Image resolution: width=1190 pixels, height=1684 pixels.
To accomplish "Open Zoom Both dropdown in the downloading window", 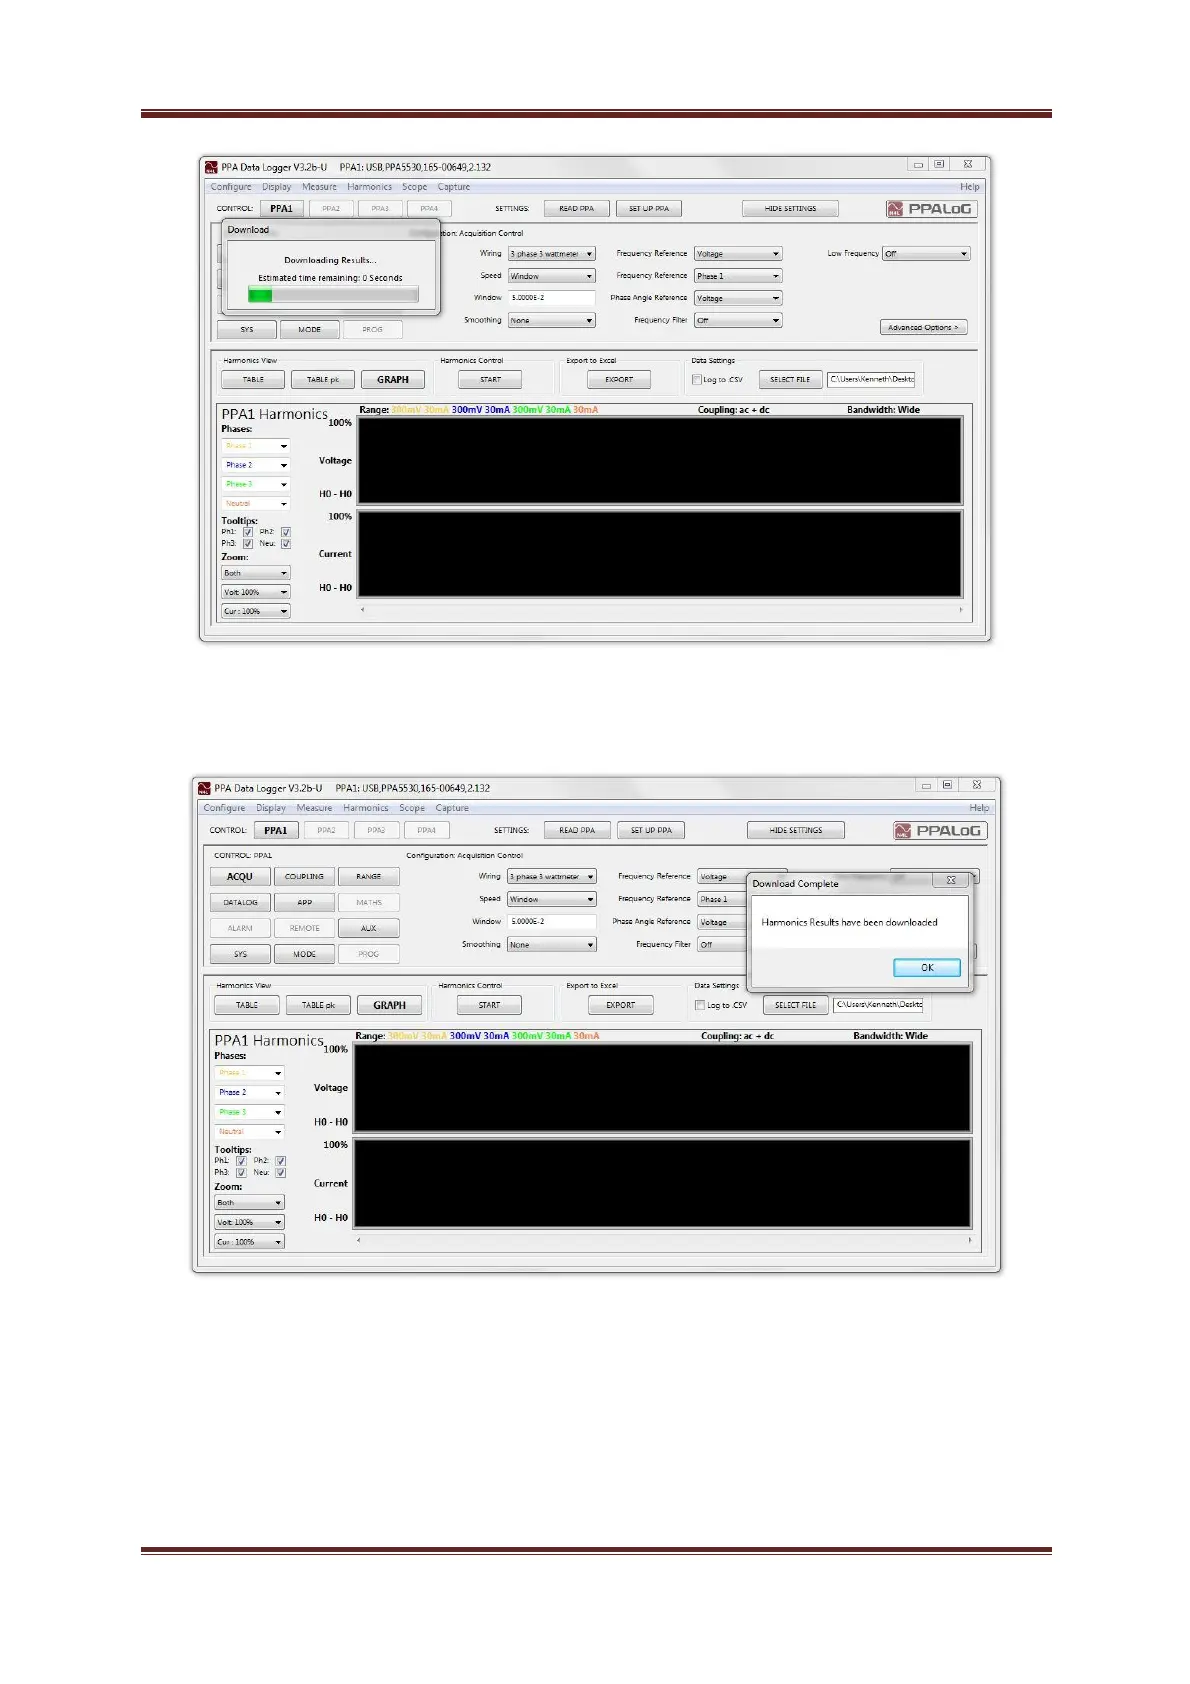I will 255,574.
